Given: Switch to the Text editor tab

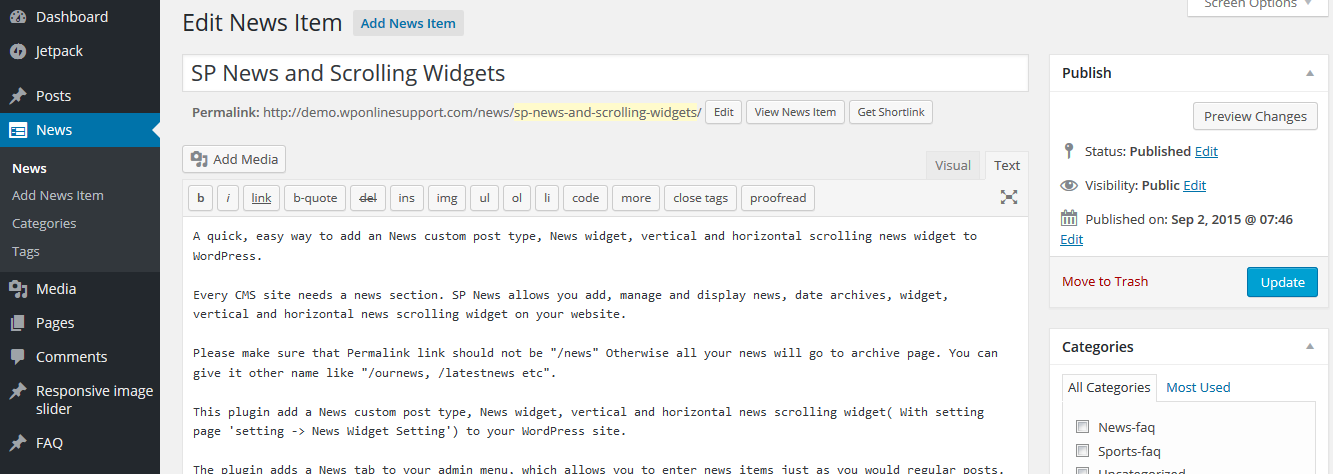Looking at the screenshot, I should 1007,166.
